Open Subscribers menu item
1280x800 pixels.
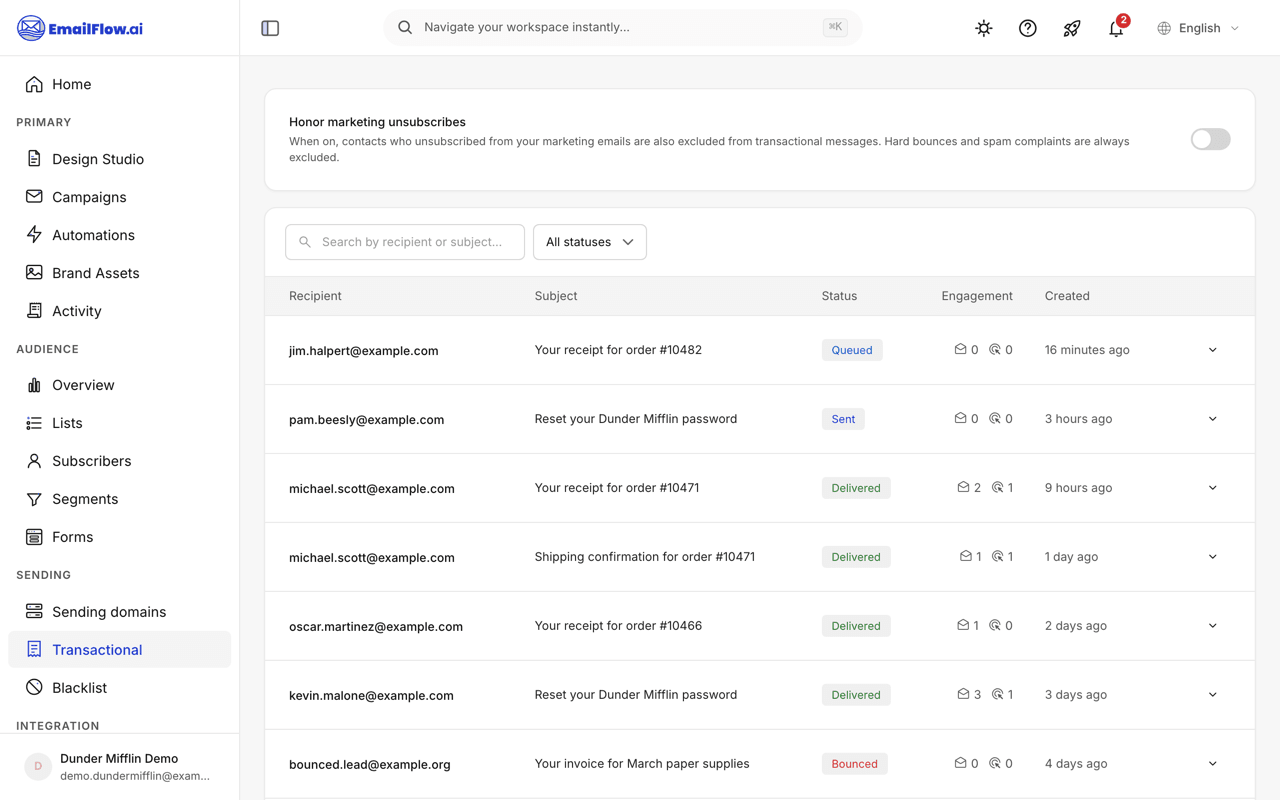(x=119, y=461)
